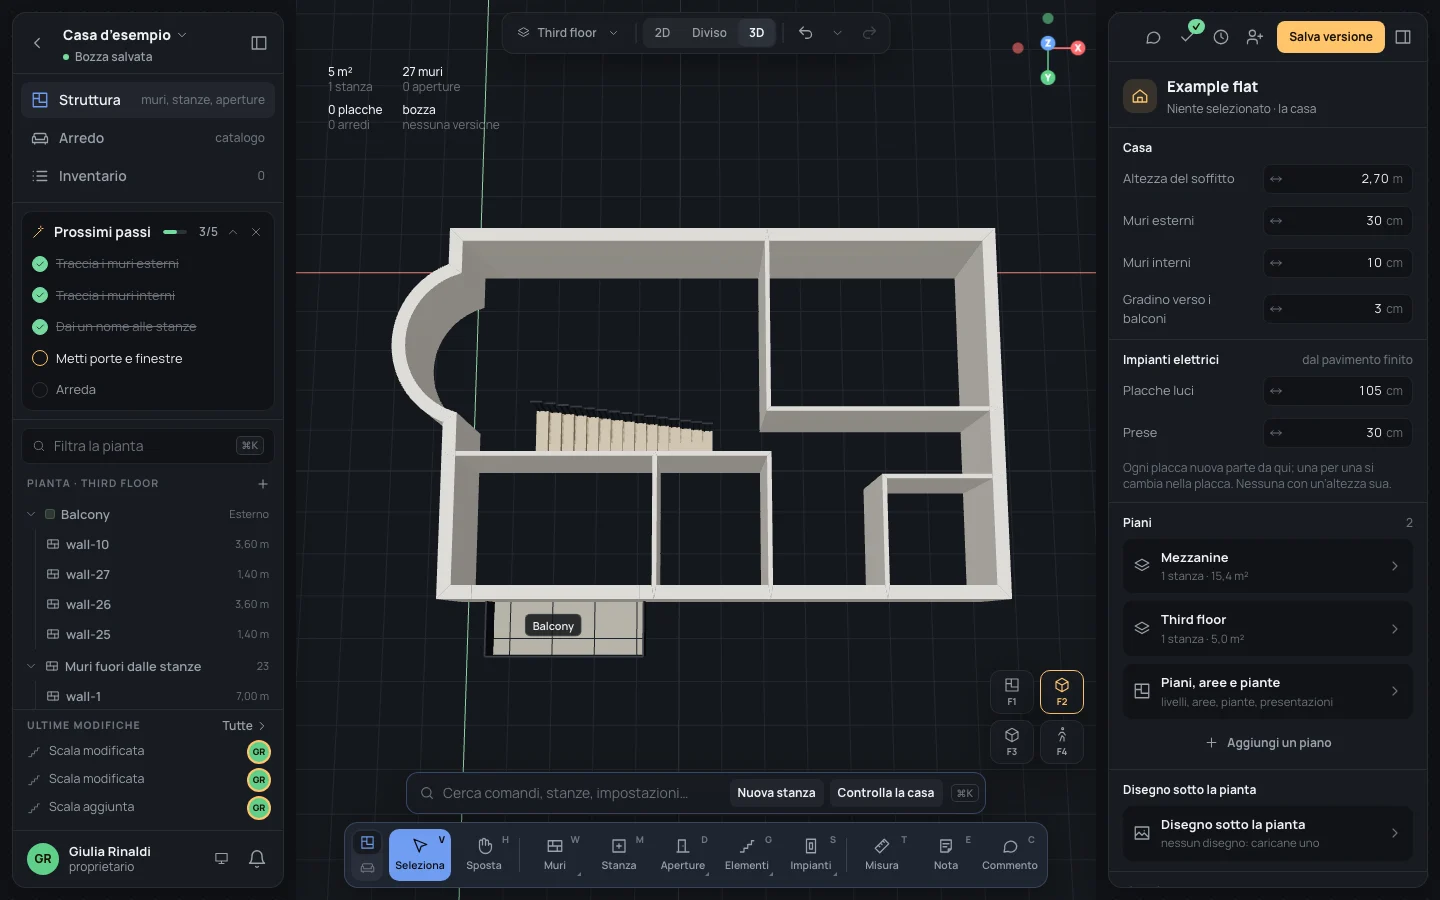
Task: Click the Filtra la pianta search field
Action: pyautogui.click(x=148, y=446)
